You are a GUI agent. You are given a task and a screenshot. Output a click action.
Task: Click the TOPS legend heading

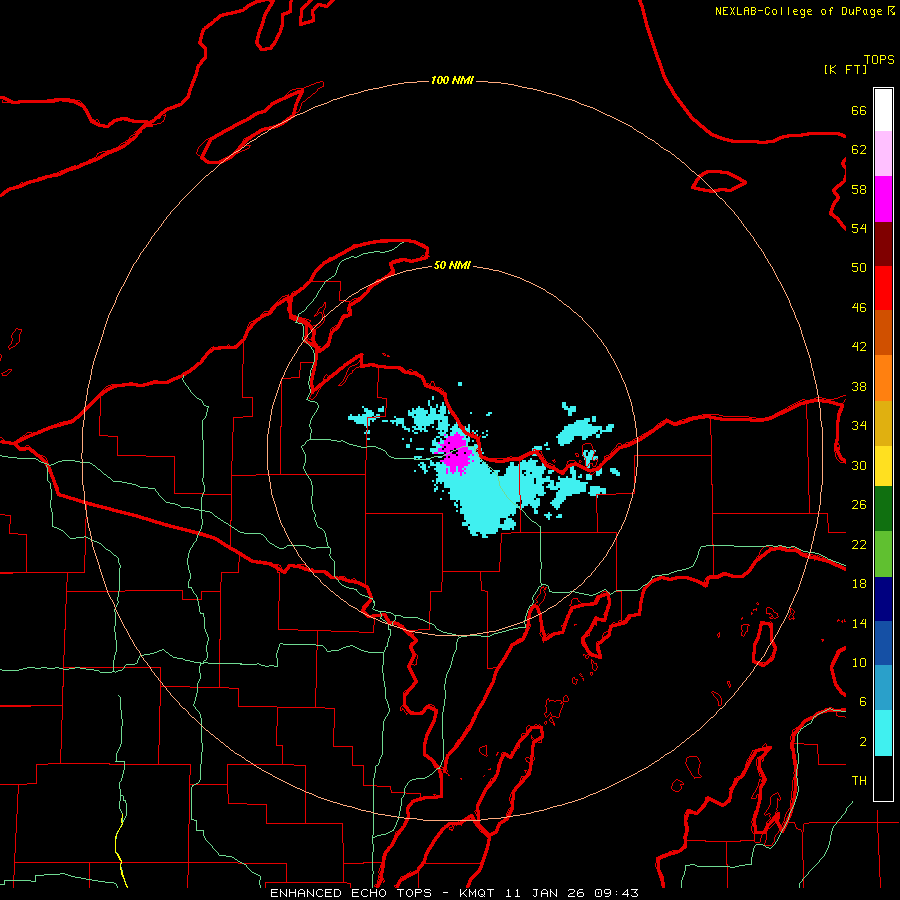[879, 59]
